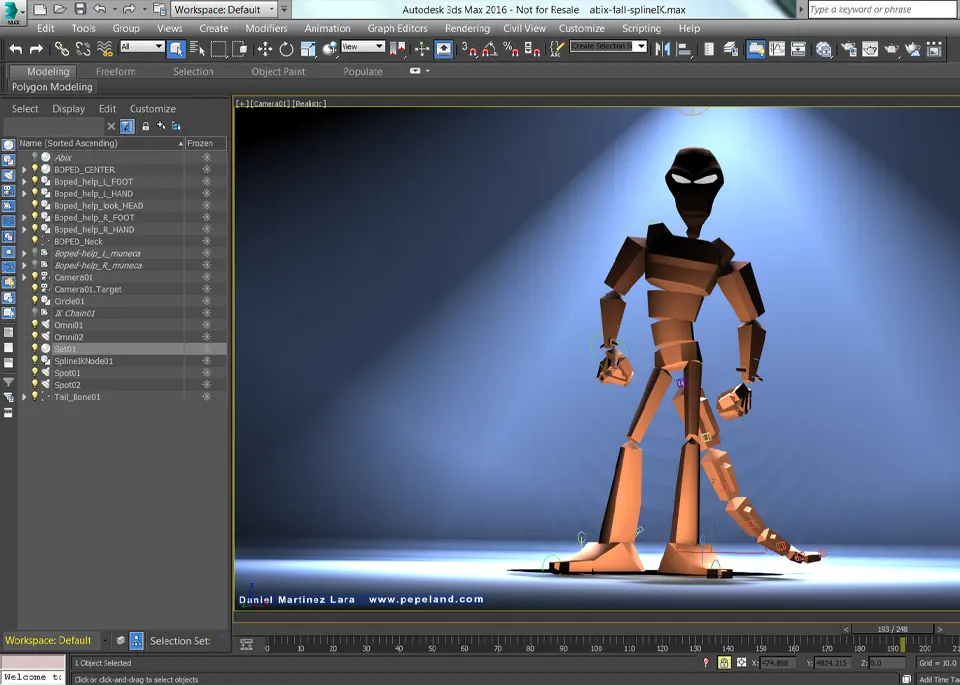Click the Select and Link chain icon

[x=62, y=48]
